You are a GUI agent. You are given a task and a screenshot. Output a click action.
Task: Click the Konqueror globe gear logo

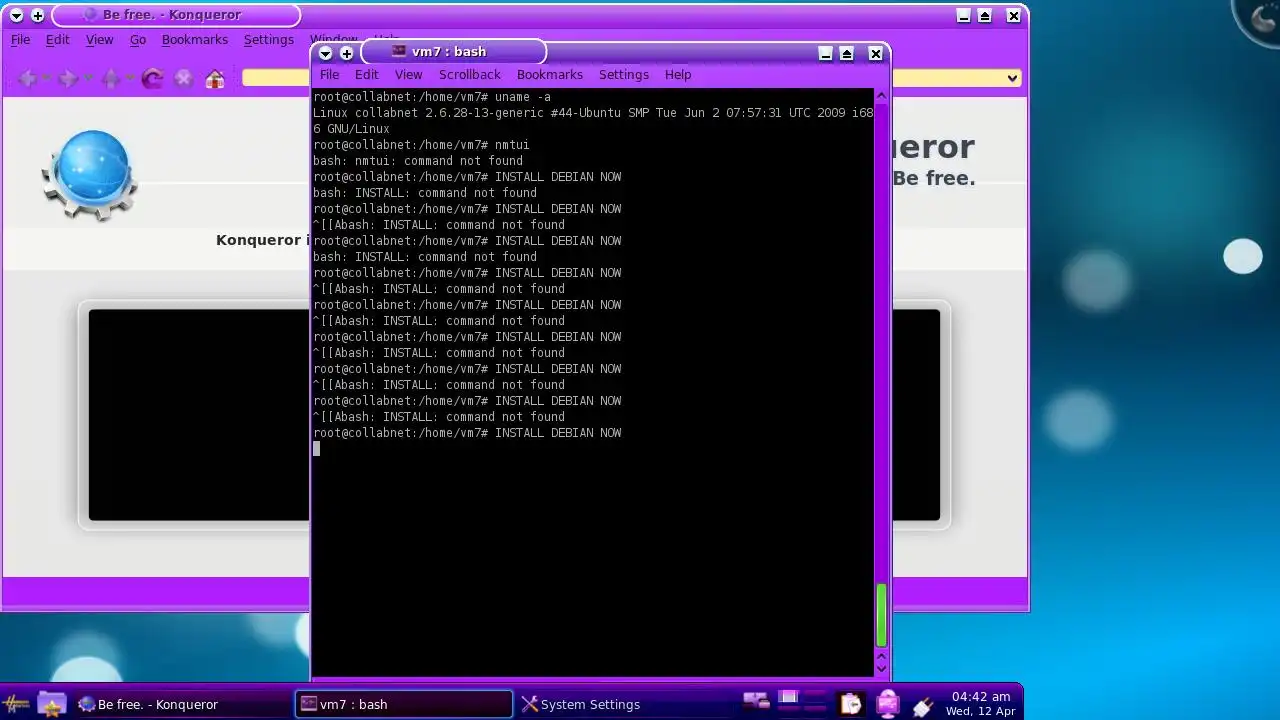[89, 175]
